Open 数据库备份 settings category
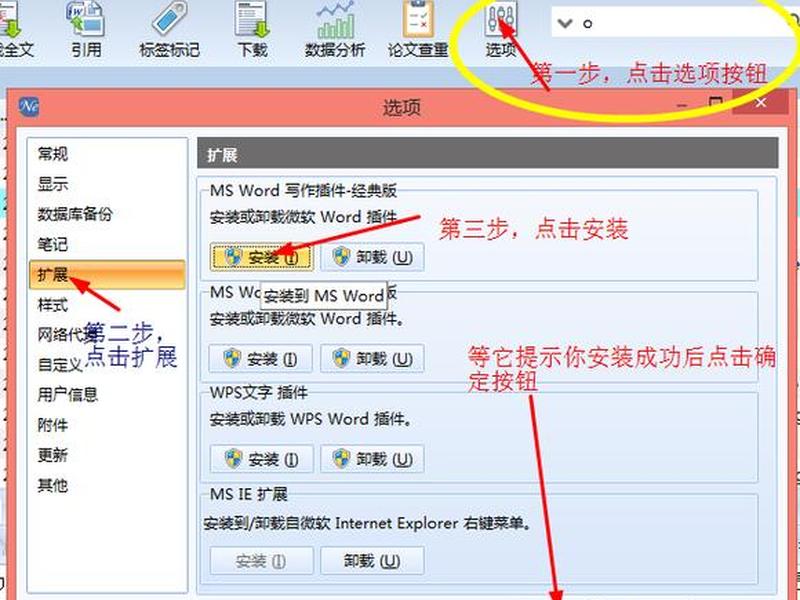 pyautogui.click(x=107, y=214)
